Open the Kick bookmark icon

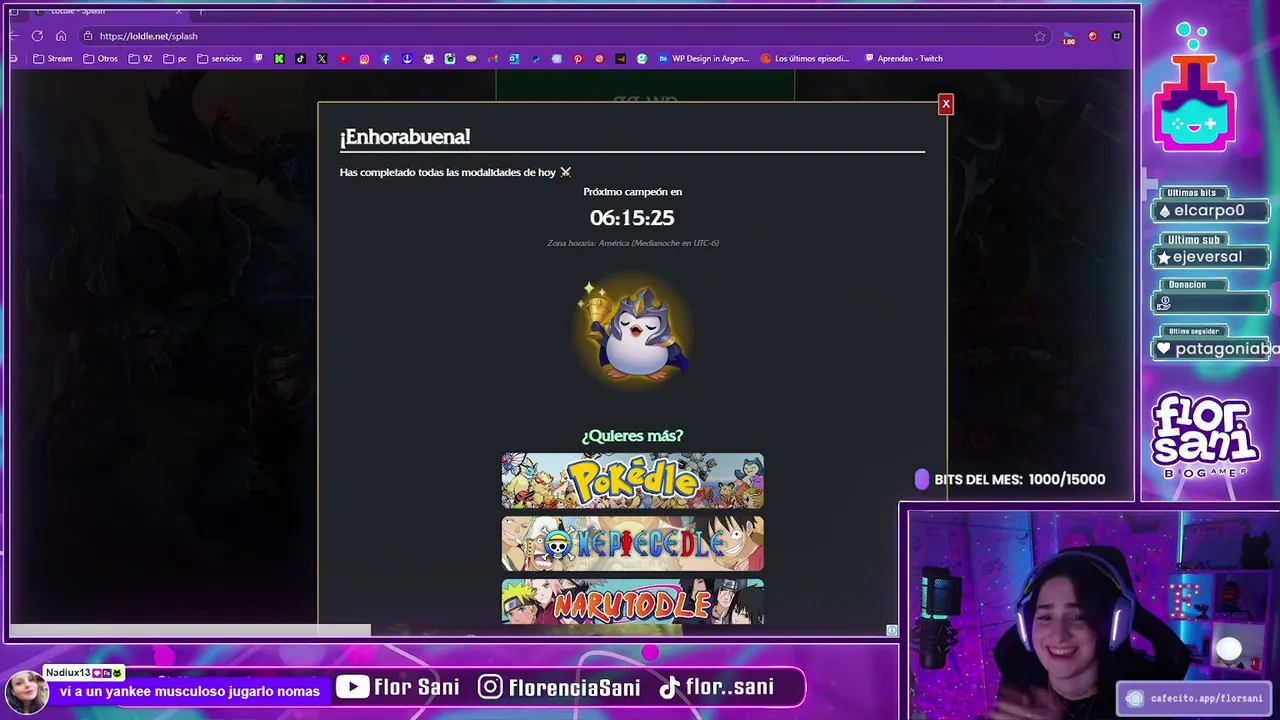click(x=279, y=59)
